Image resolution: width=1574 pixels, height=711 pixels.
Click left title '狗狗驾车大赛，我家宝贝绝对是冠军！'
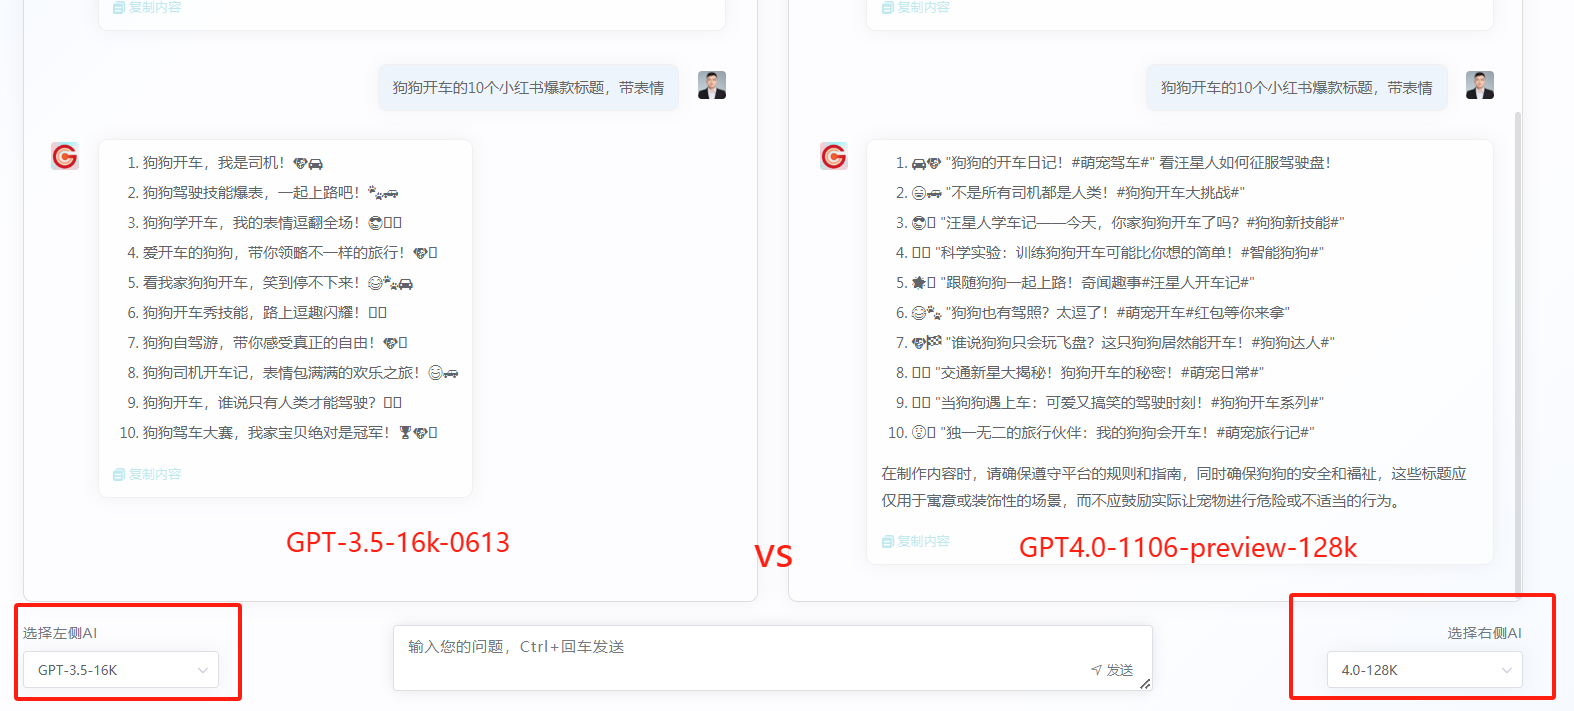(267, 433)
